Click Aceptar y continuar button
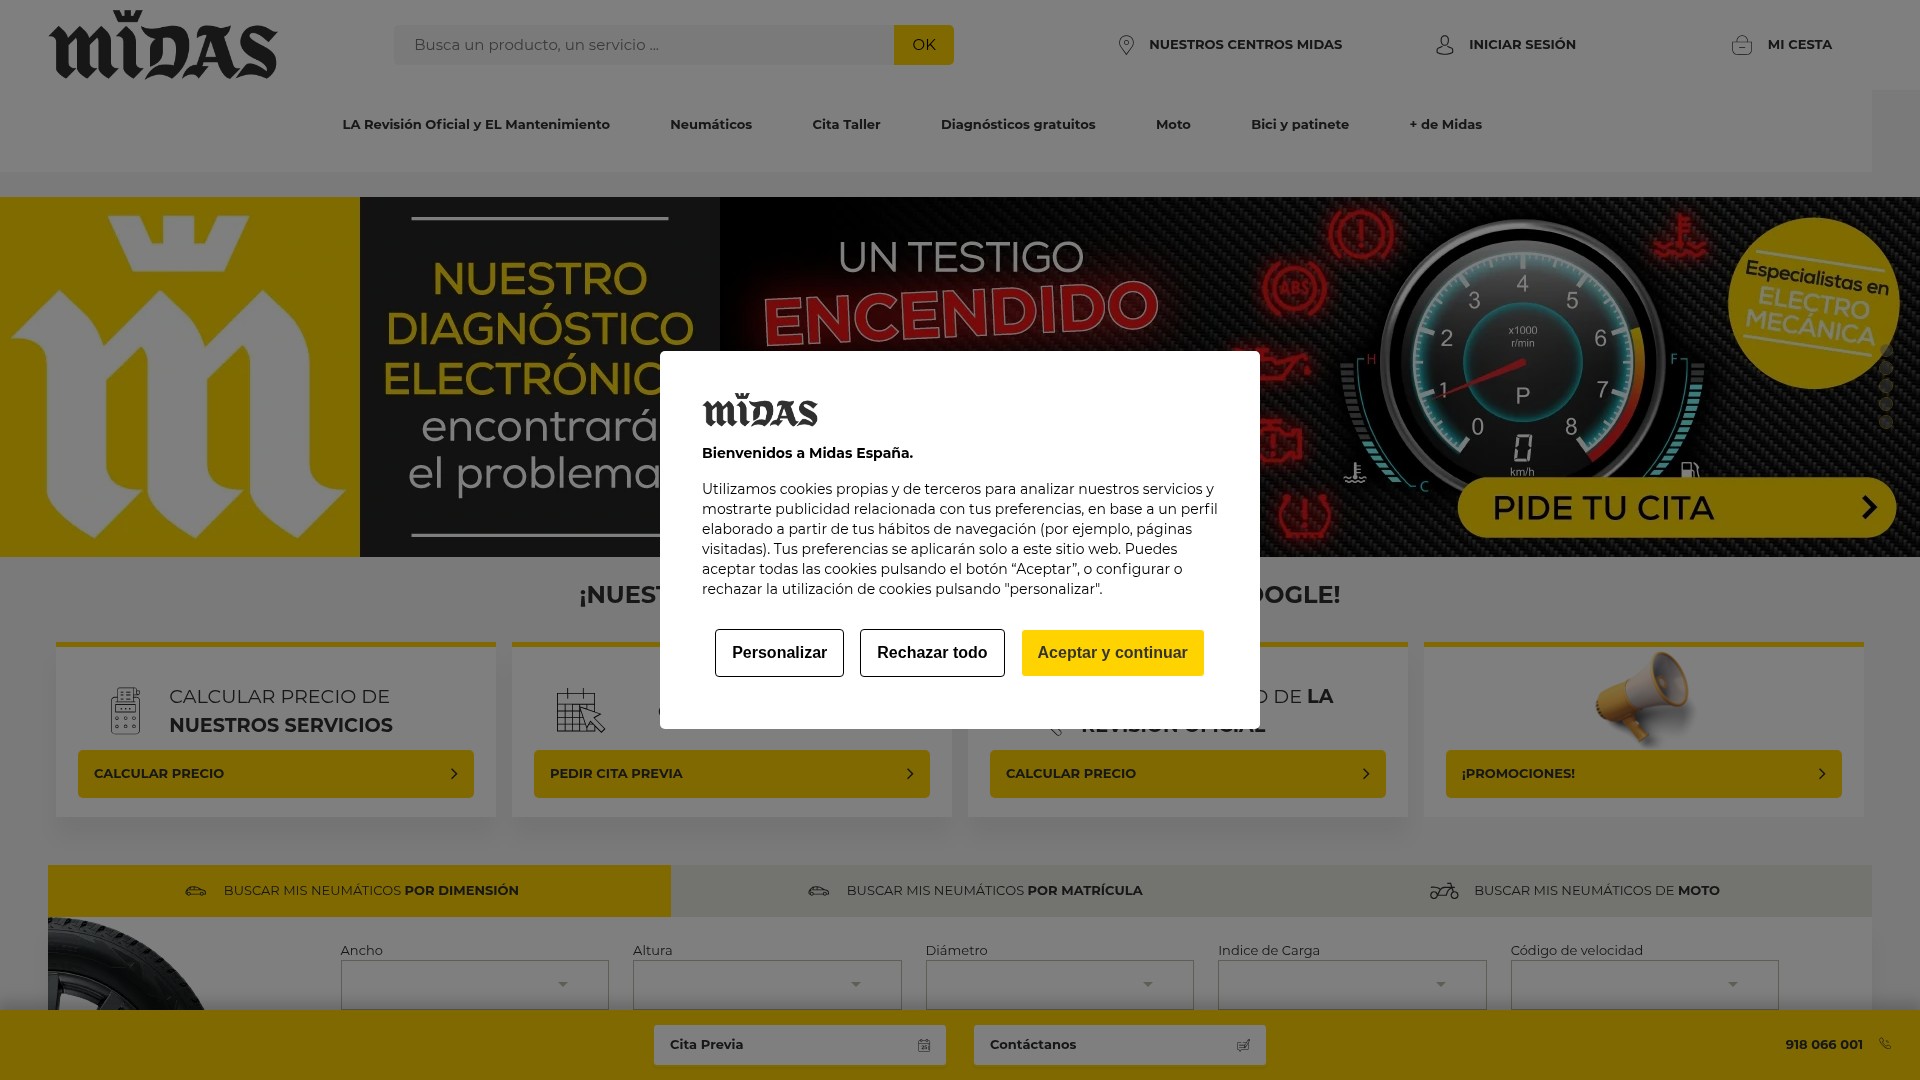The width and height of the screenshot is (1920, 1080). point(1112,653)
